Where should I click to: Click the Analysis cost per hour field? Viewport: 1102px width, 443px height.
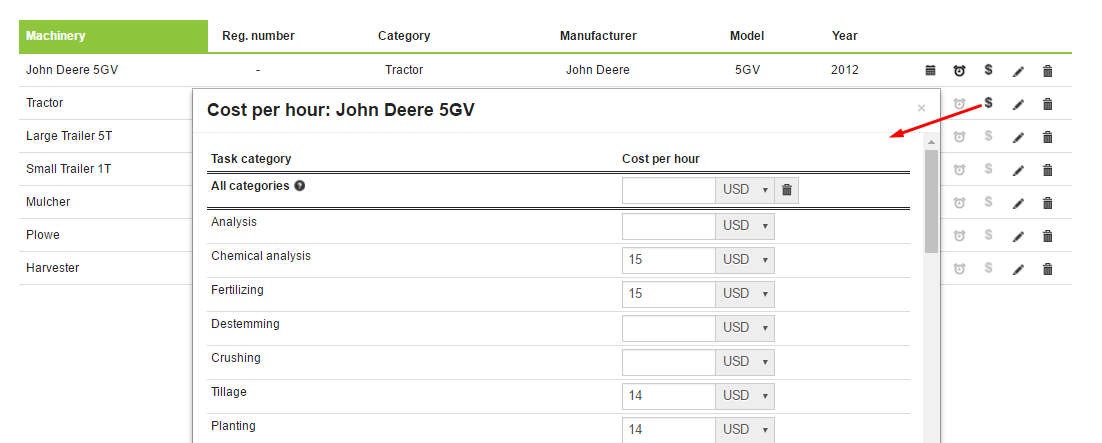[x=668, y=226]
